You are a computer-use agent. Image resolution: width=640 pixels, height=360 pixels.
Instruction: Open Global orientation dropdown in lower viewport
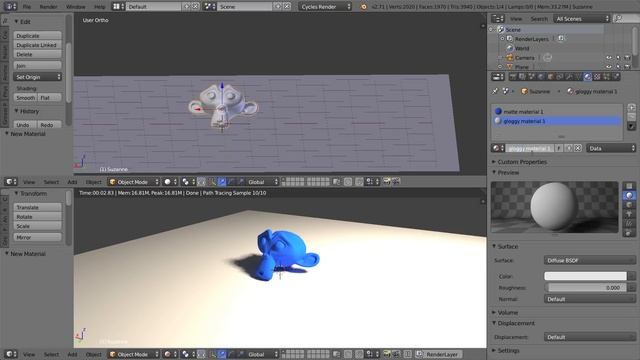click(262, 354)
